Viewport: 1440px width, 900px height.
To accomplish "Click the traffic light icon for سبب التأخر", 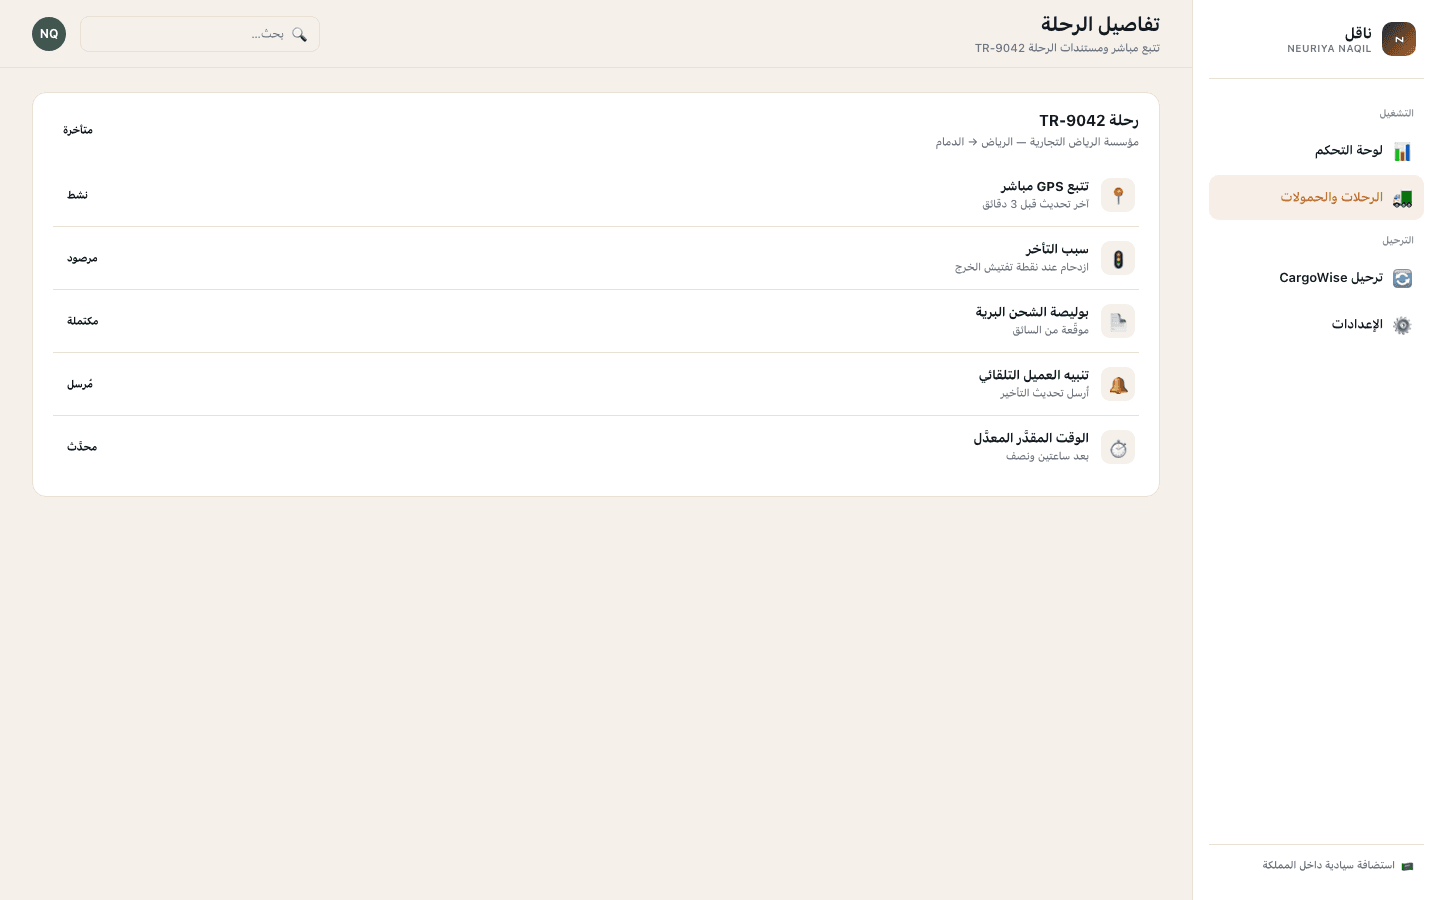I will [x=1118, y=258].
